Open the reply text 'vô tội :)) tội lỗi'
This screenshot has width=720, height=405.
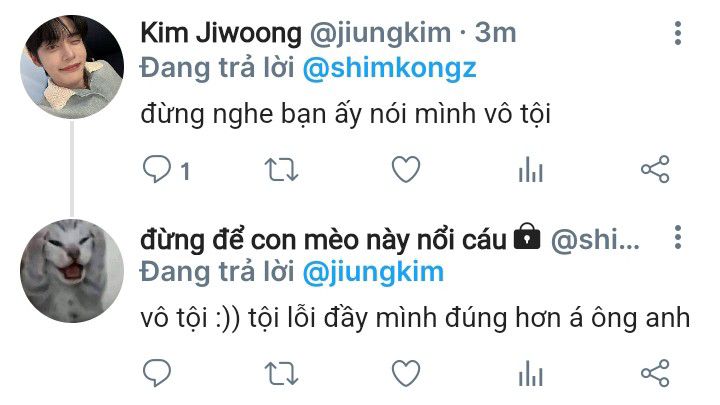click(x=228, y=318)
